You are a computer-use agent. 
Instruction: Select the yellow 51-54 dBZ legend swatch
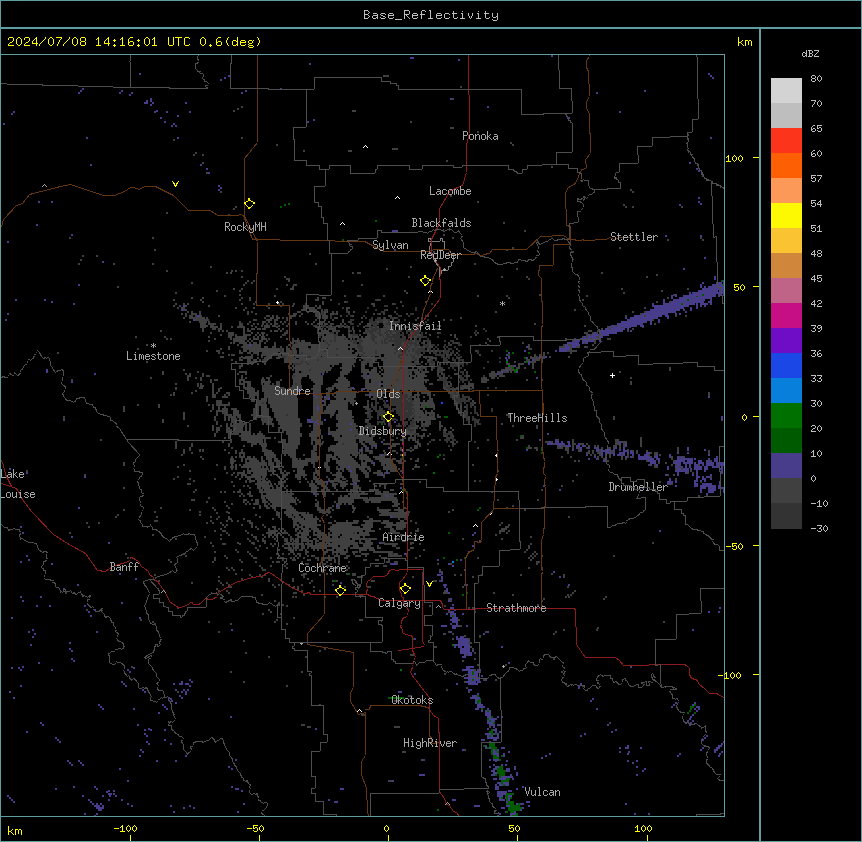786,215
